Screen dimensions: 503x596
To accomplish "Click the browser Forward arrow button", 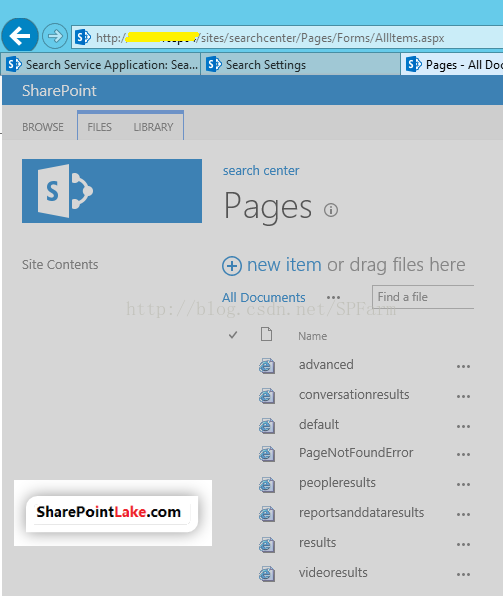I will [55, 36].
